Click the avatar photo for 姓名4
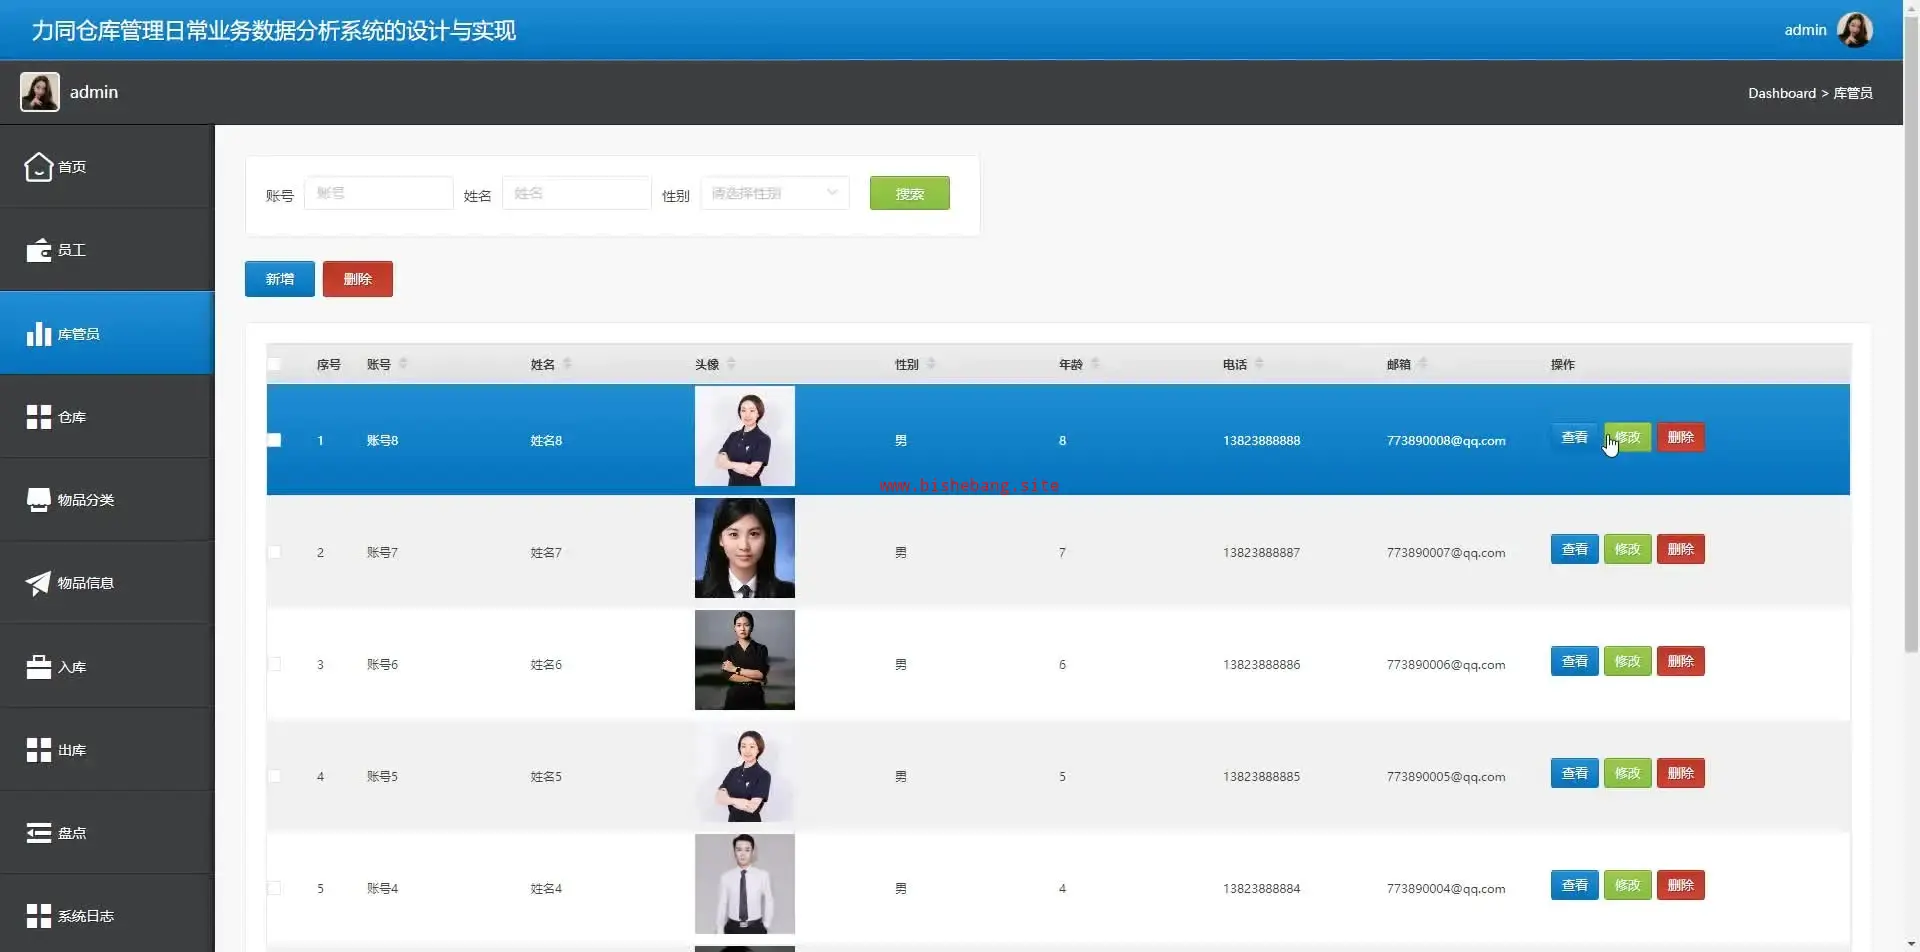Viewport: 1920px width, 952px height. [x=745, y=884]
